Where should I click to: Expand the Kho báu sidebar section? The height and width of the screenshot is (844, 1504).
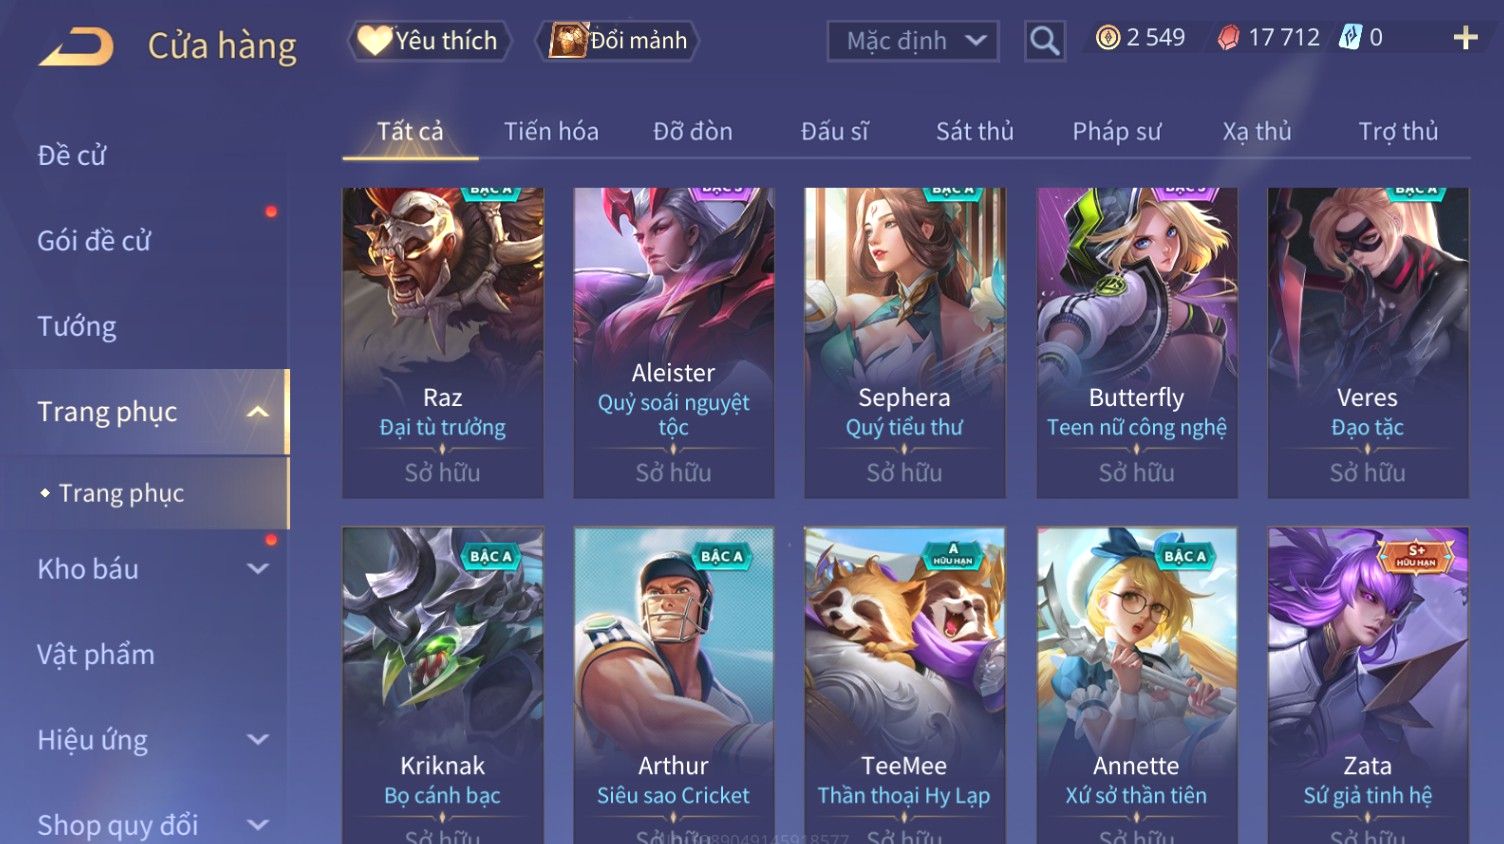257,569
